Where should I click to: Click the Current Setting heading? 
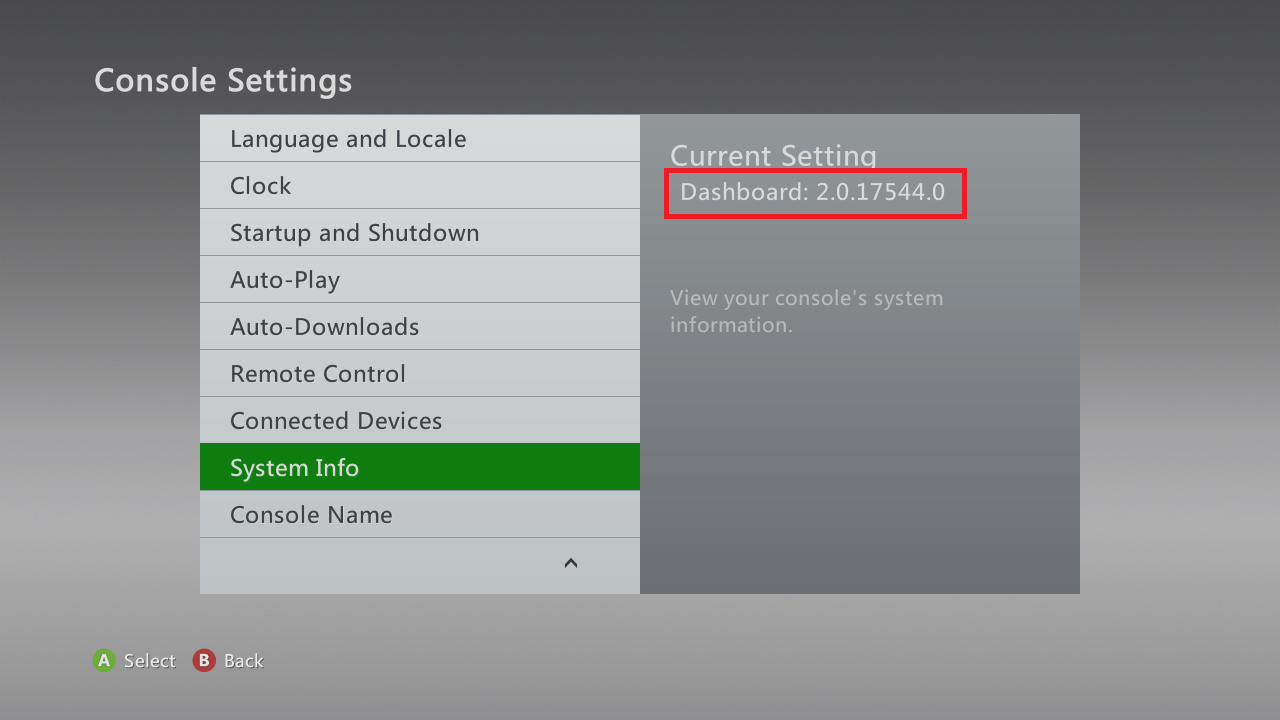[772, 156]
